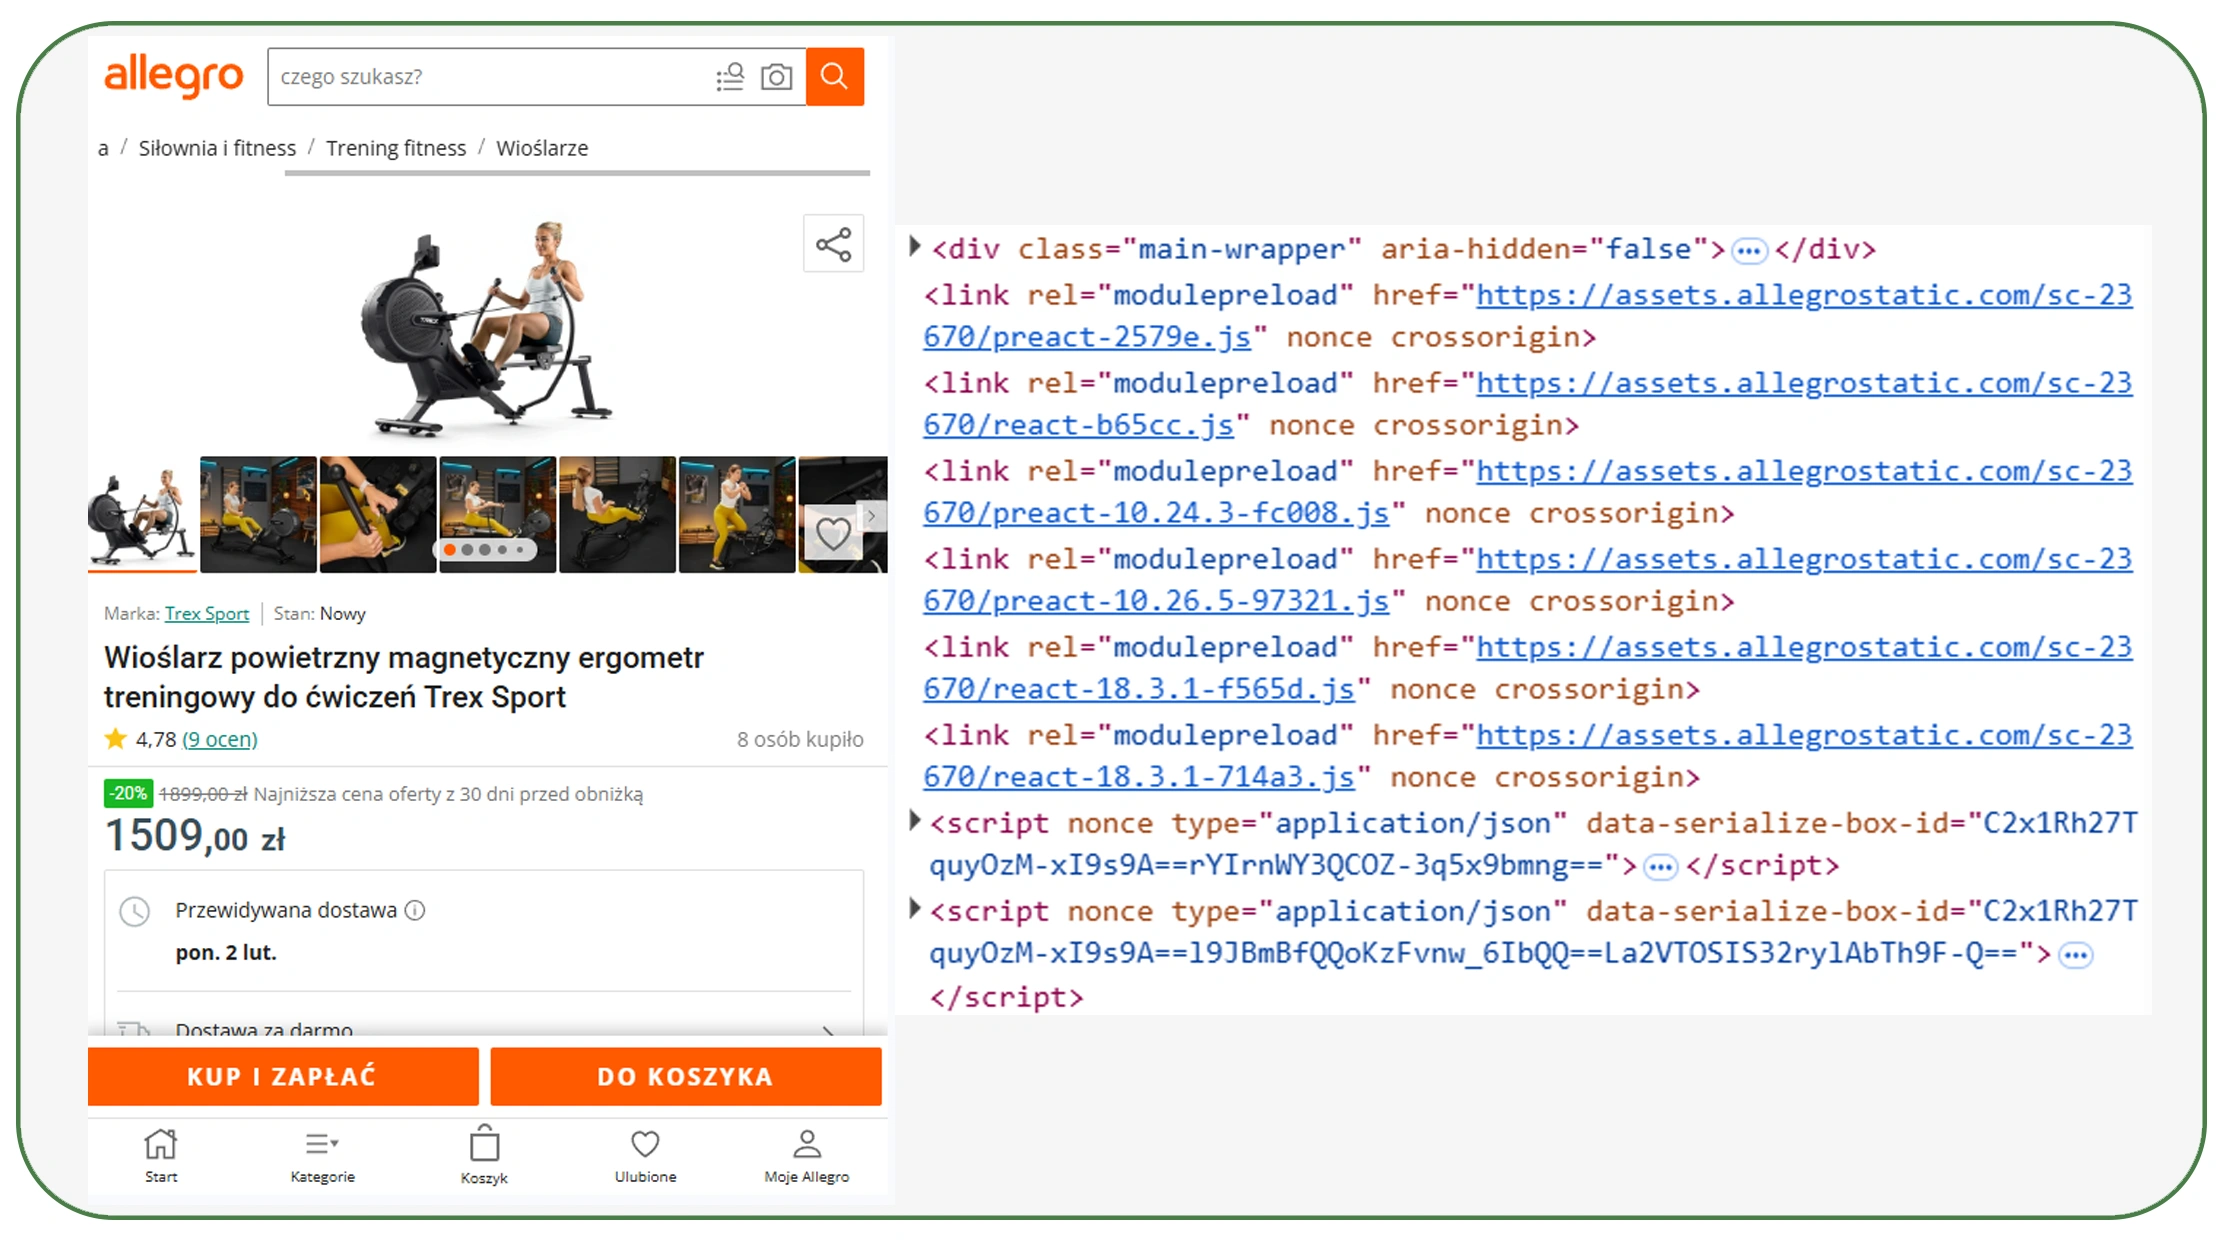Open the 9 ocen ratings link
Image resolution: width=2223 pixels, height=1240 pixels.
[x=220, y=740]
